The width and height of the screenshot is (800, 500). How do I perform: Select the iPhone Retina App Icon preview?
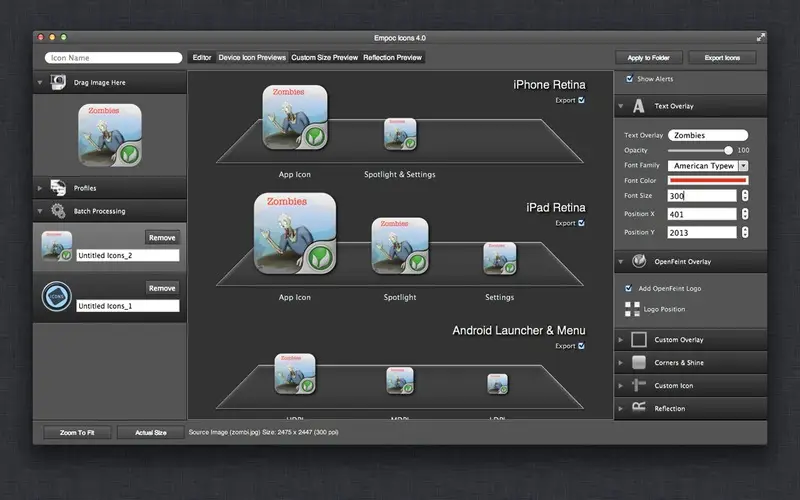click(x=295, y=117)
